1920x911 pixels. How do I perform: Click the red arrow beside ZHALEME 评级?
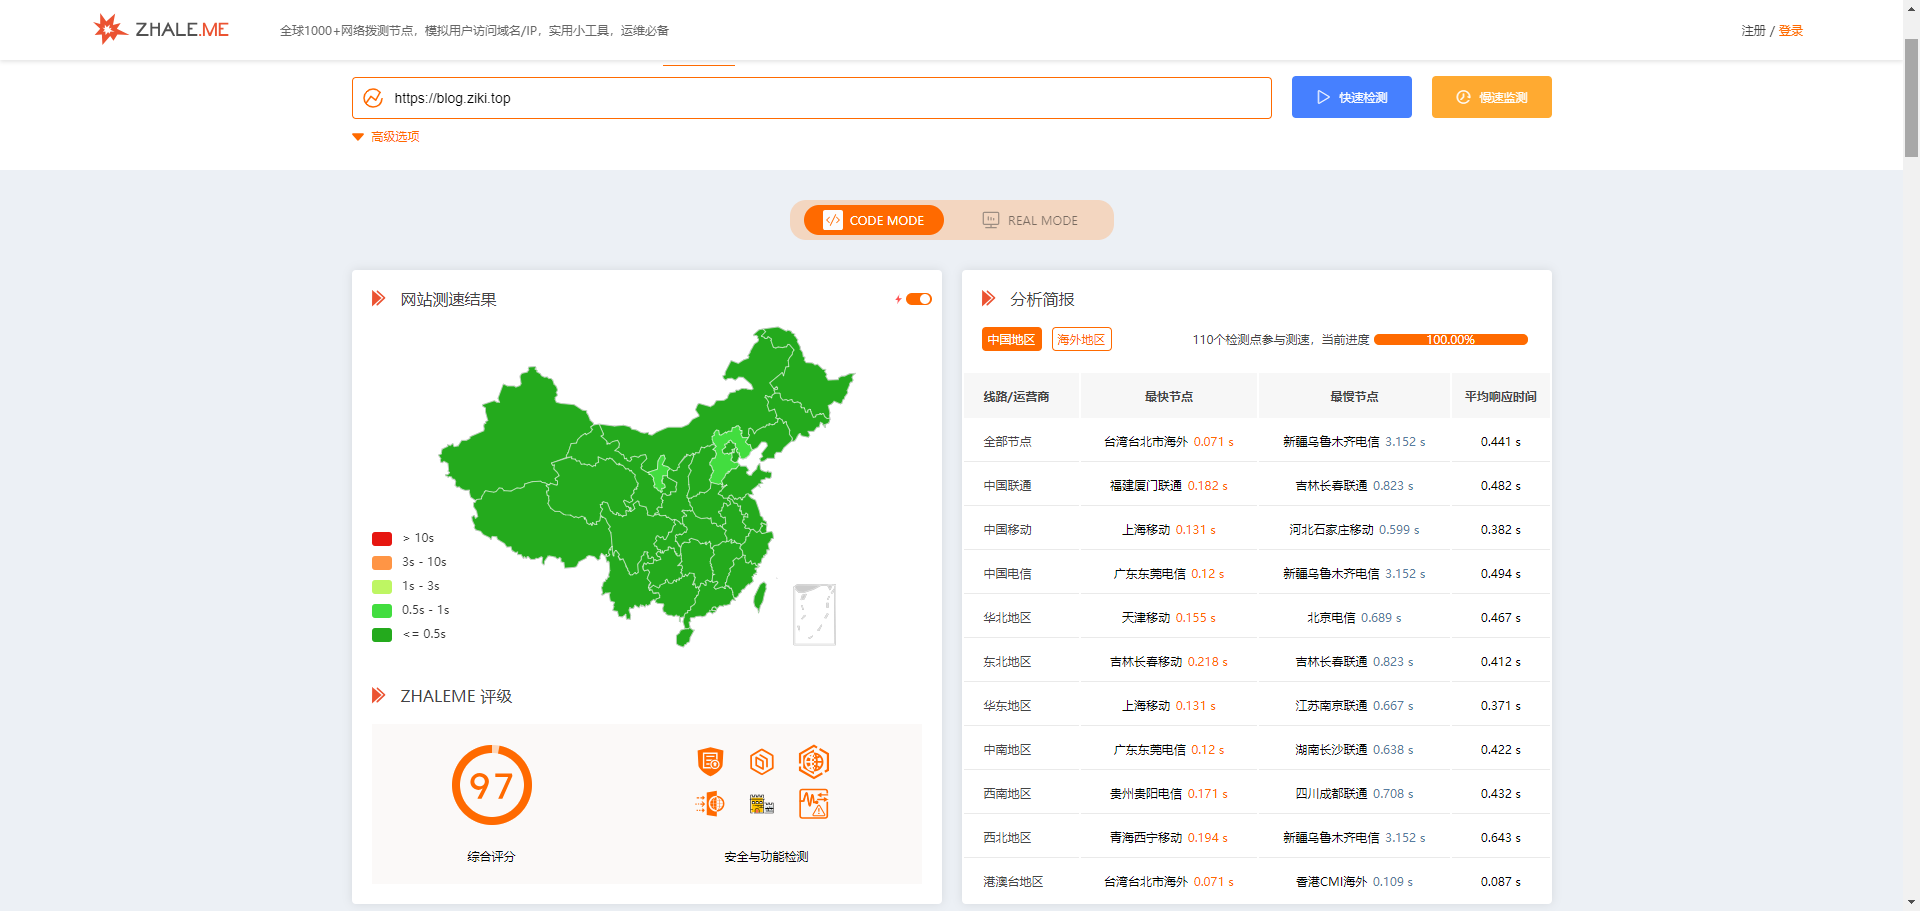(379, 696)
